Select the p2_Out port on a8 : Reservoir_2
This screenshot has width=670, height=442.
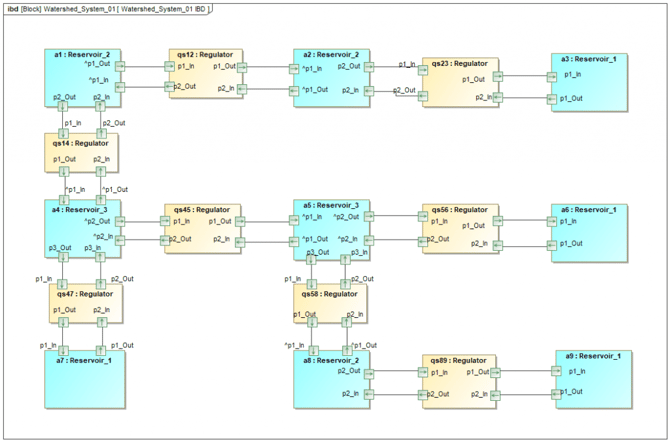click(x=369, y=374)
